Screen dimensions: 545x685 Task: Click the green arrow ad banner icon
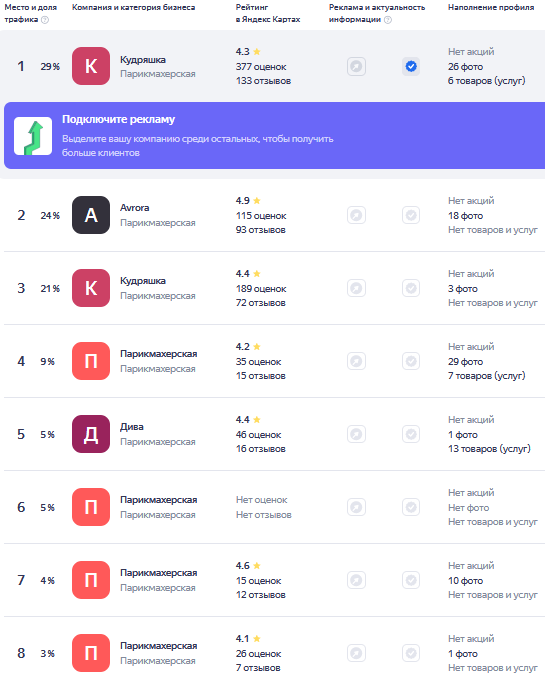(x=33, y=136)
